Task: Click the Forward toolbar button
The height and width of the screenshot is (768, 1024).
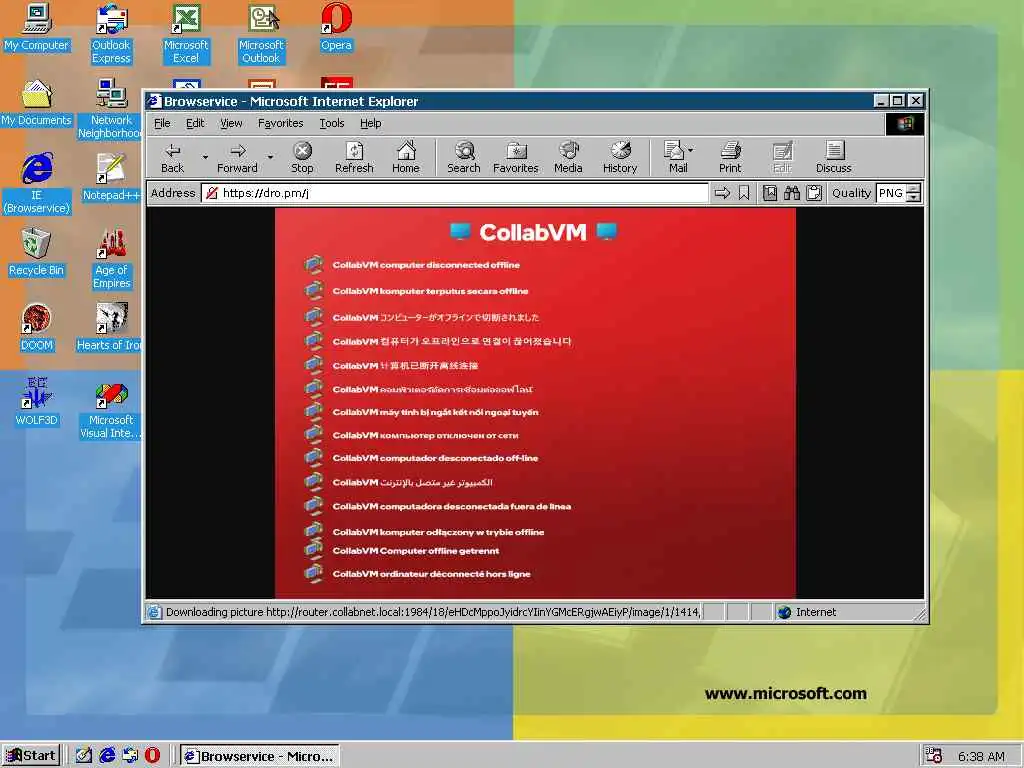Action: pyautogui.click(x=237, y=158)
